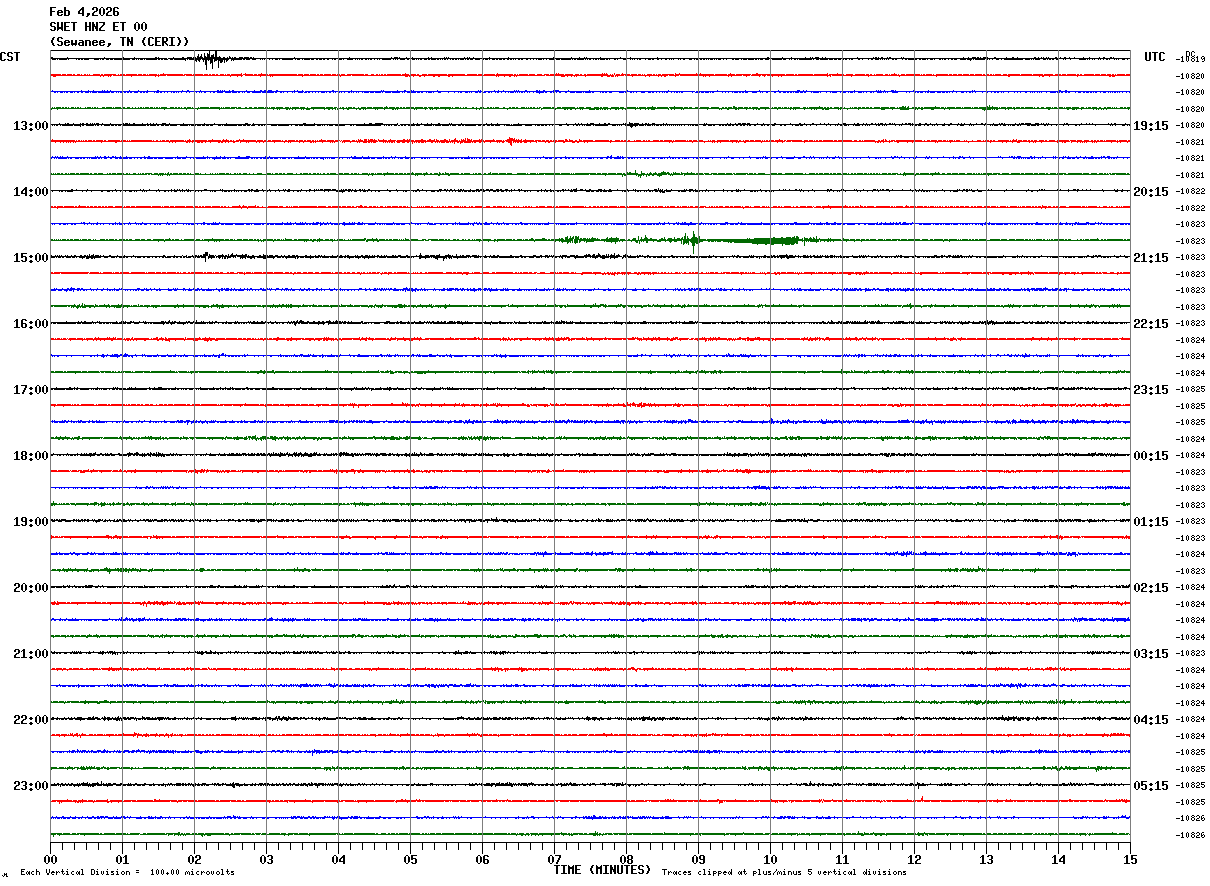
Task: Click minute 12 on the time axis
Action: click(914, 859)
